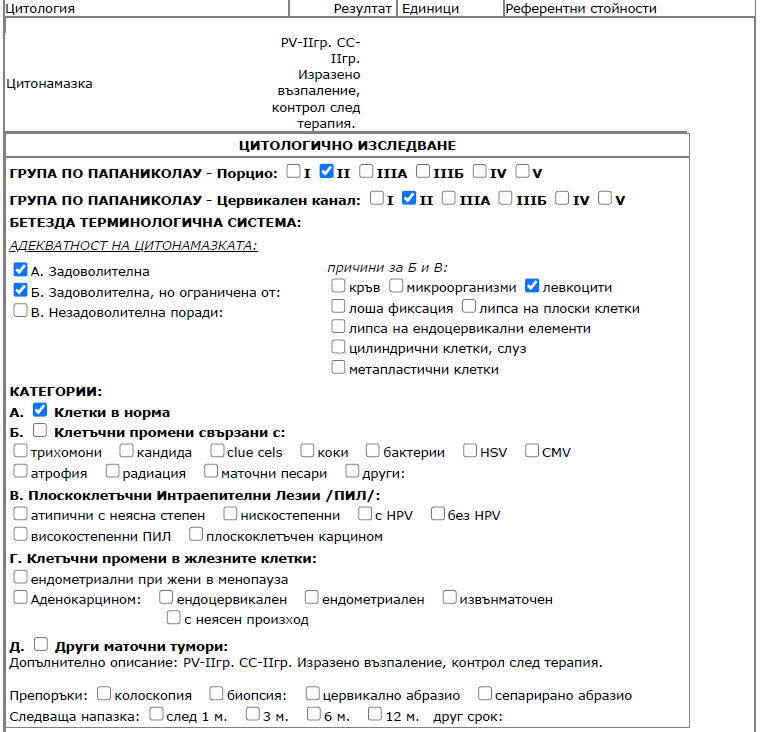Viewport: 761px width, 732px height.
Task: Uncheck 'А. Задоволителна' adequacy checkbox
Action: 21,270
